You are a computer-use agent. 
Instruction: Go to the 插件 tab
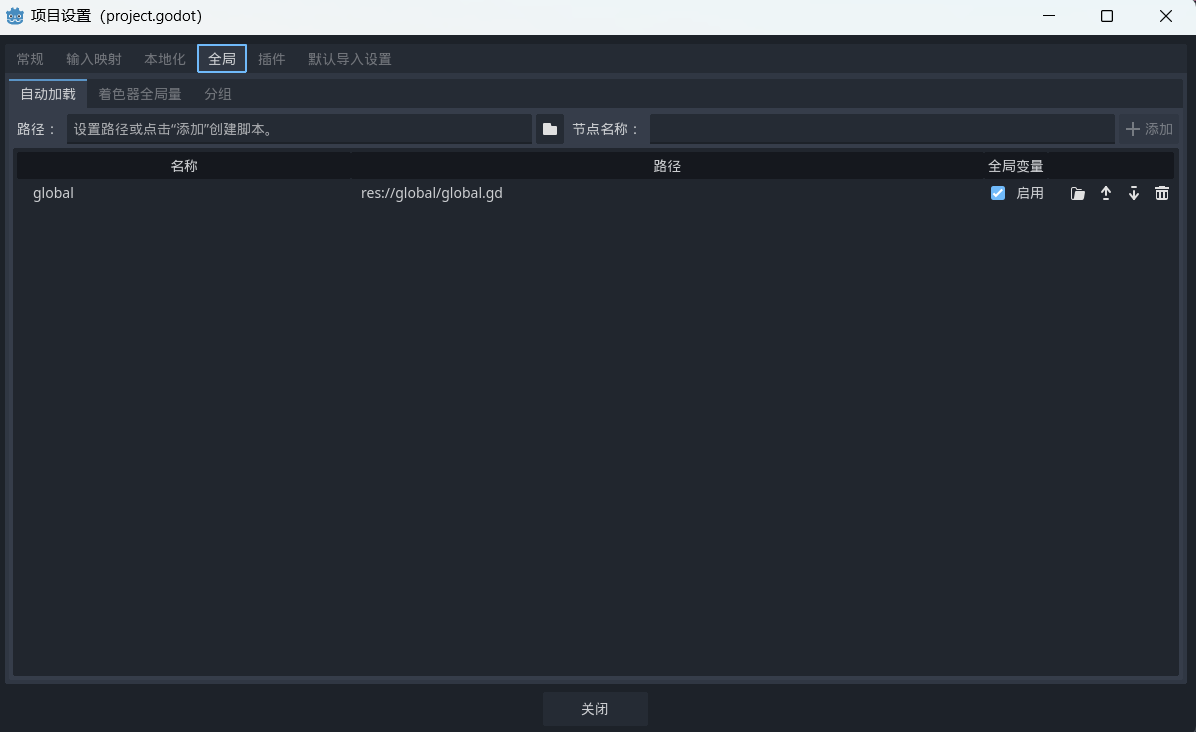point(272,59)
